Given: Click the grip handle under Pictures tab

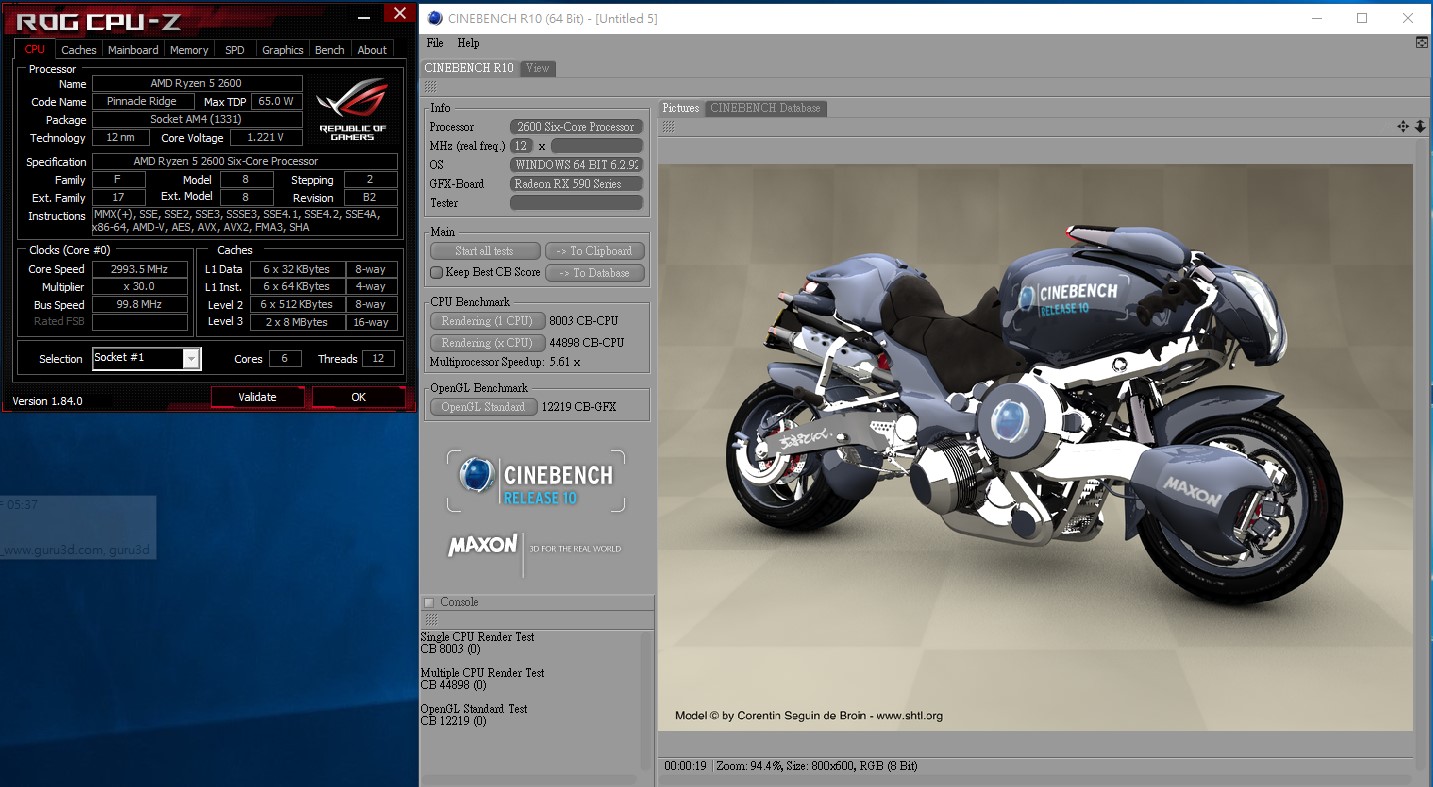Looking at the screenshot, I should [x=668, y=127].
